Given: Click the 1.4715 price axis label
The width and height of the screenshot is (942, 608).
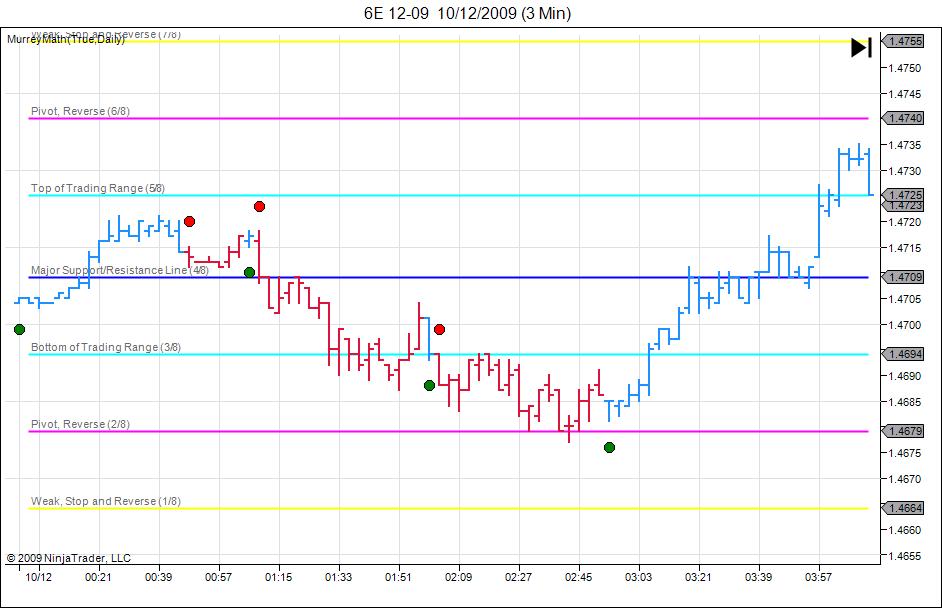Looking at the screenshot, I should coord(905,248).
